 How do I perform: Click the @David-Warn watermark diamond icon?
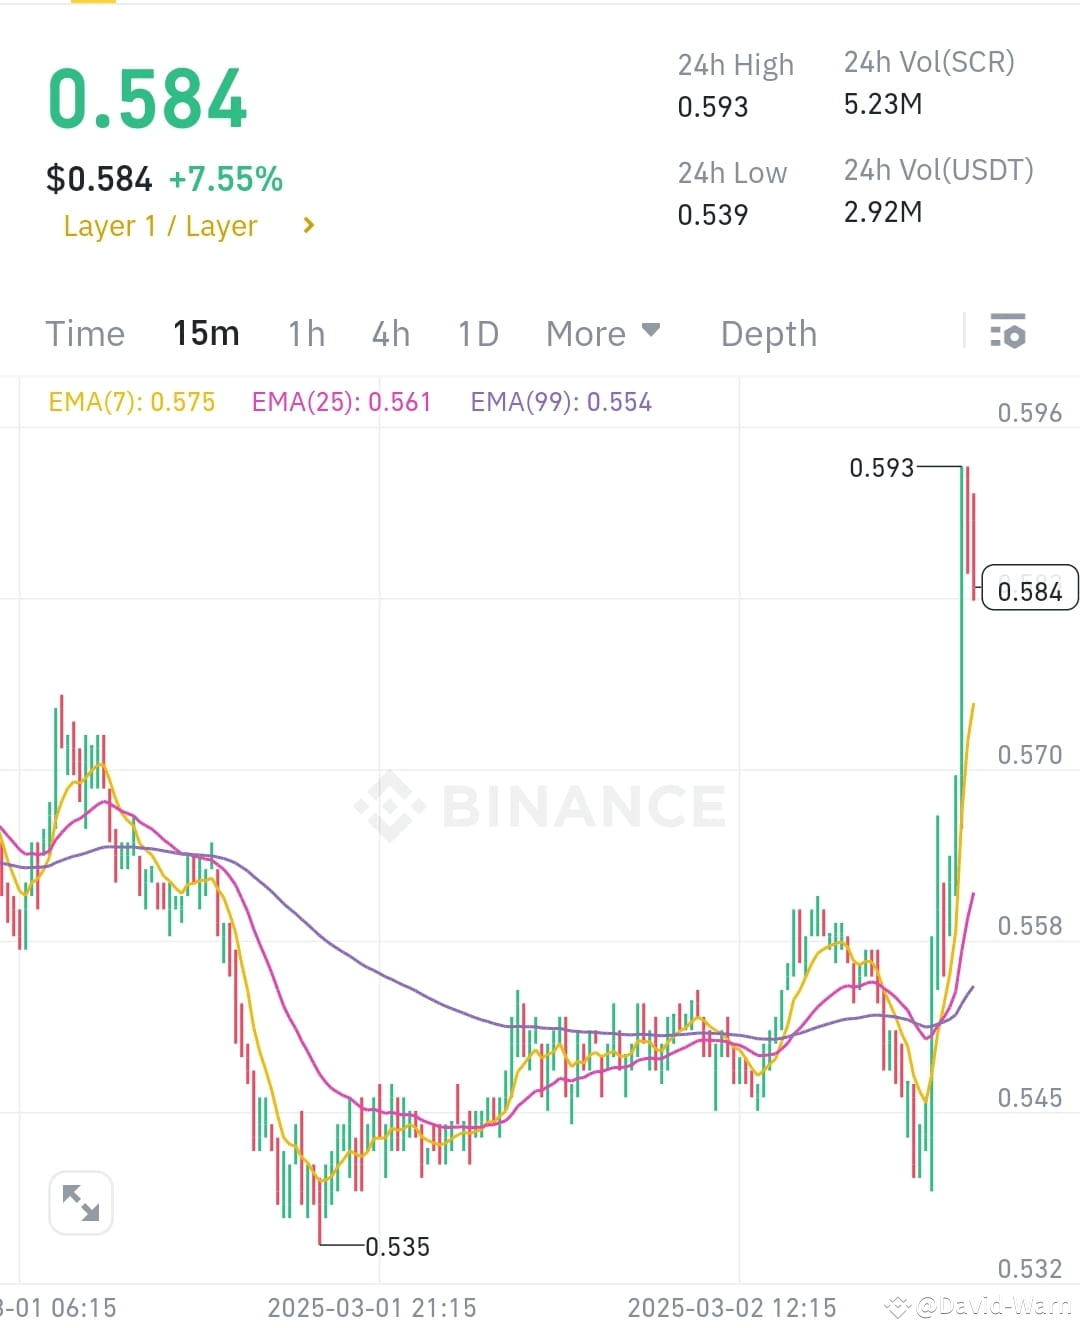897,1306
